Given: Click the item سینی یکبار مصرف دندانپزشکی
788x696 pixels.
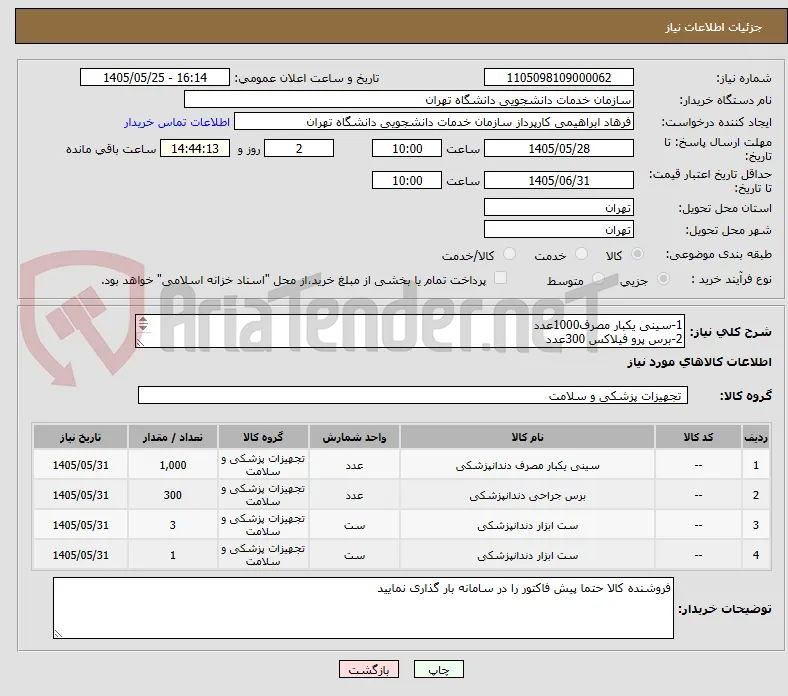Looking at the screenshot, I should tap(527, 465).
